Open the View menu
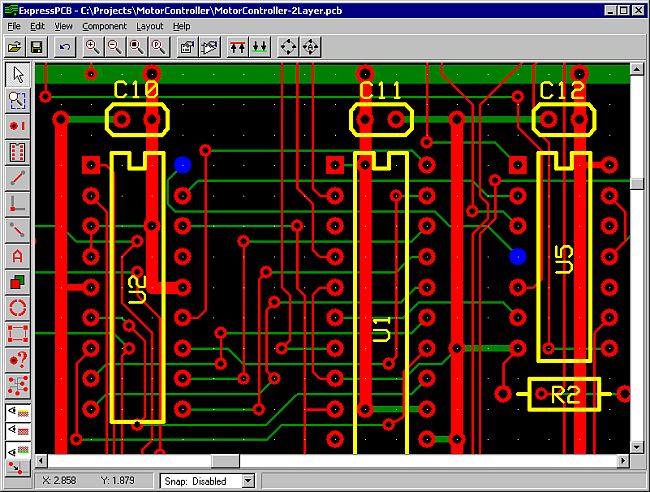The image size is (650, 492). [63, 26]
